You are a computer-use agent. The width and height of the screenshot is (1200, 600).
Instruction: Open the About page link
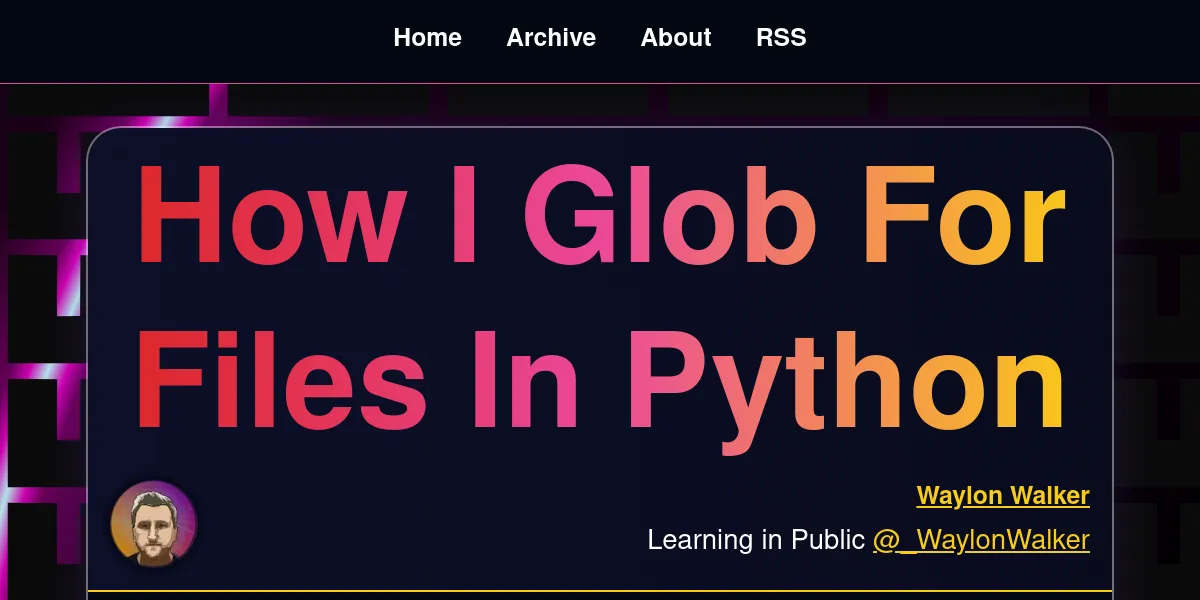[x=676, y=38]
